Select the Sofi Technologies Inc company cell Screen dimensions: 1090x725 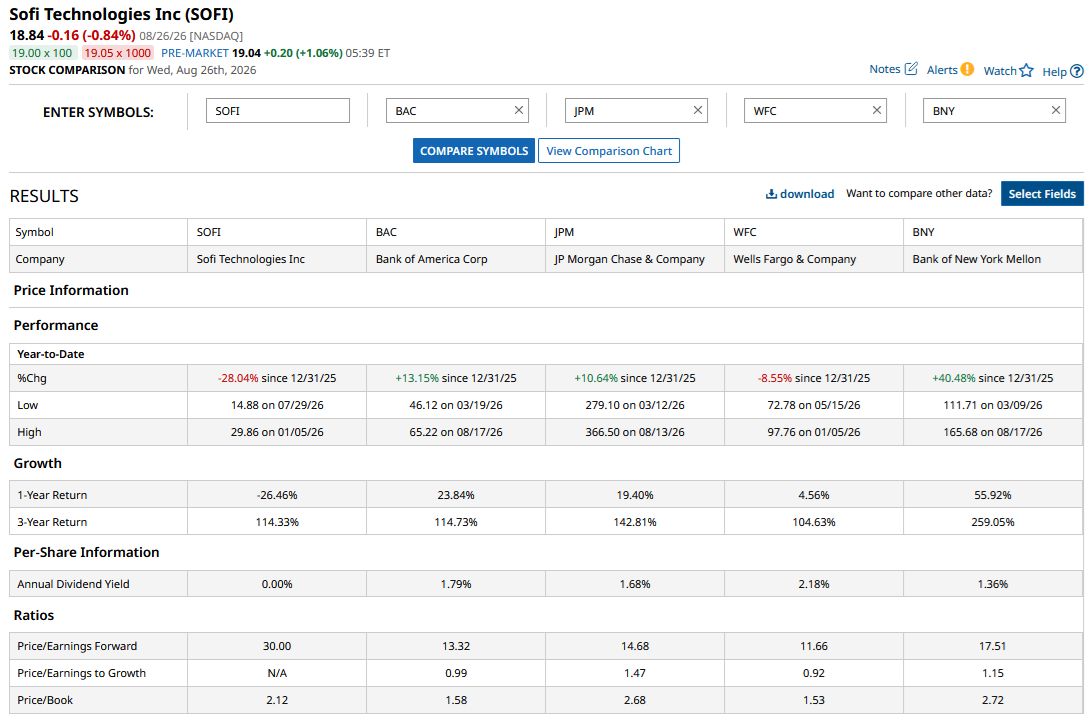pos(277,259)
